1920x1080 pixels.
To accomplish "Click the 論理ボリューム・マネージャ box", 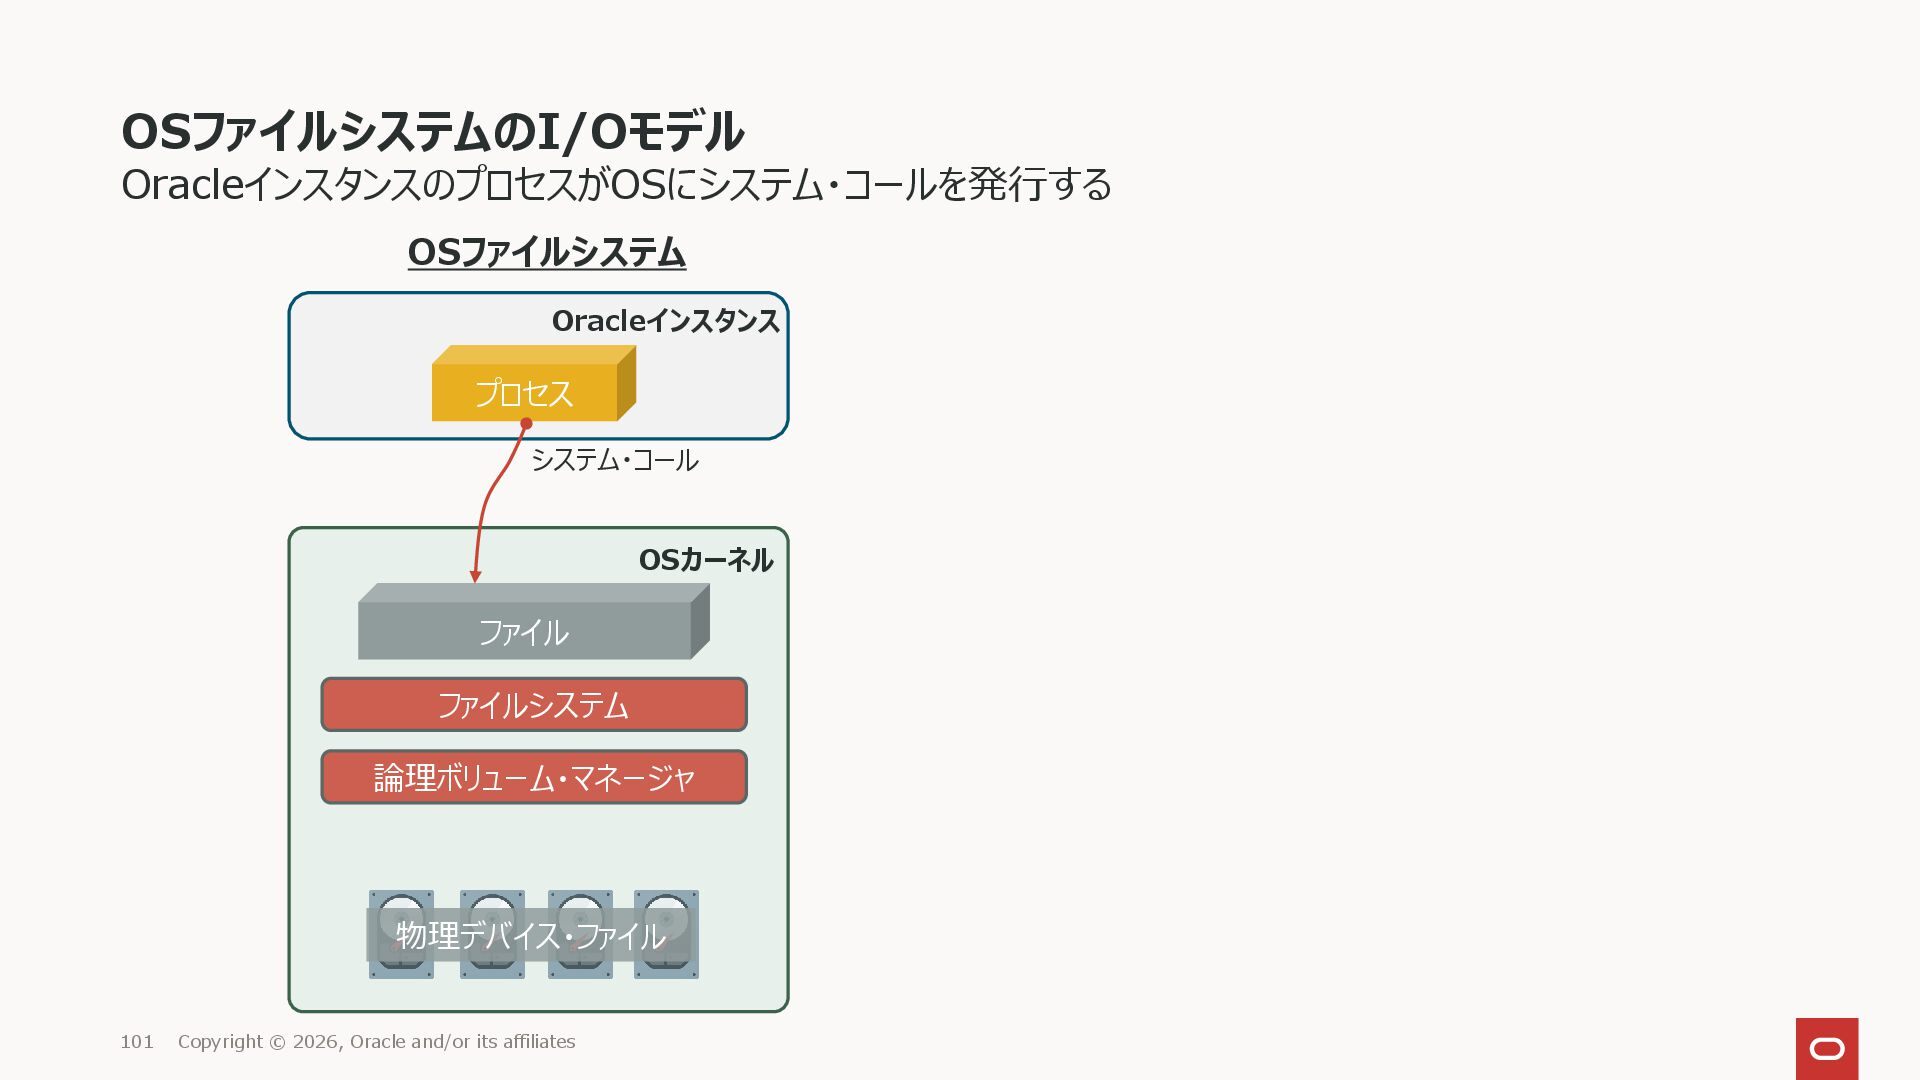I will click(533, 777).
